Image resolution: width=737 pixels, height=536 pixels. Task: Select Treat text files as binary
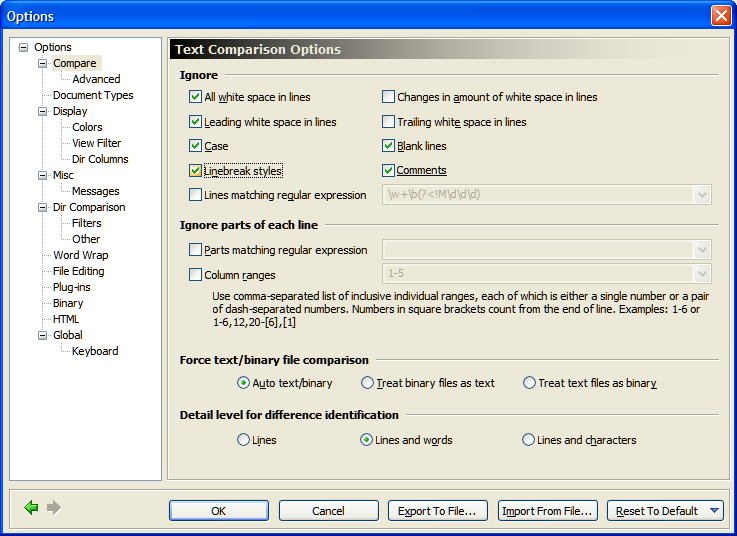pyautogui.click(x=529, y=383)
